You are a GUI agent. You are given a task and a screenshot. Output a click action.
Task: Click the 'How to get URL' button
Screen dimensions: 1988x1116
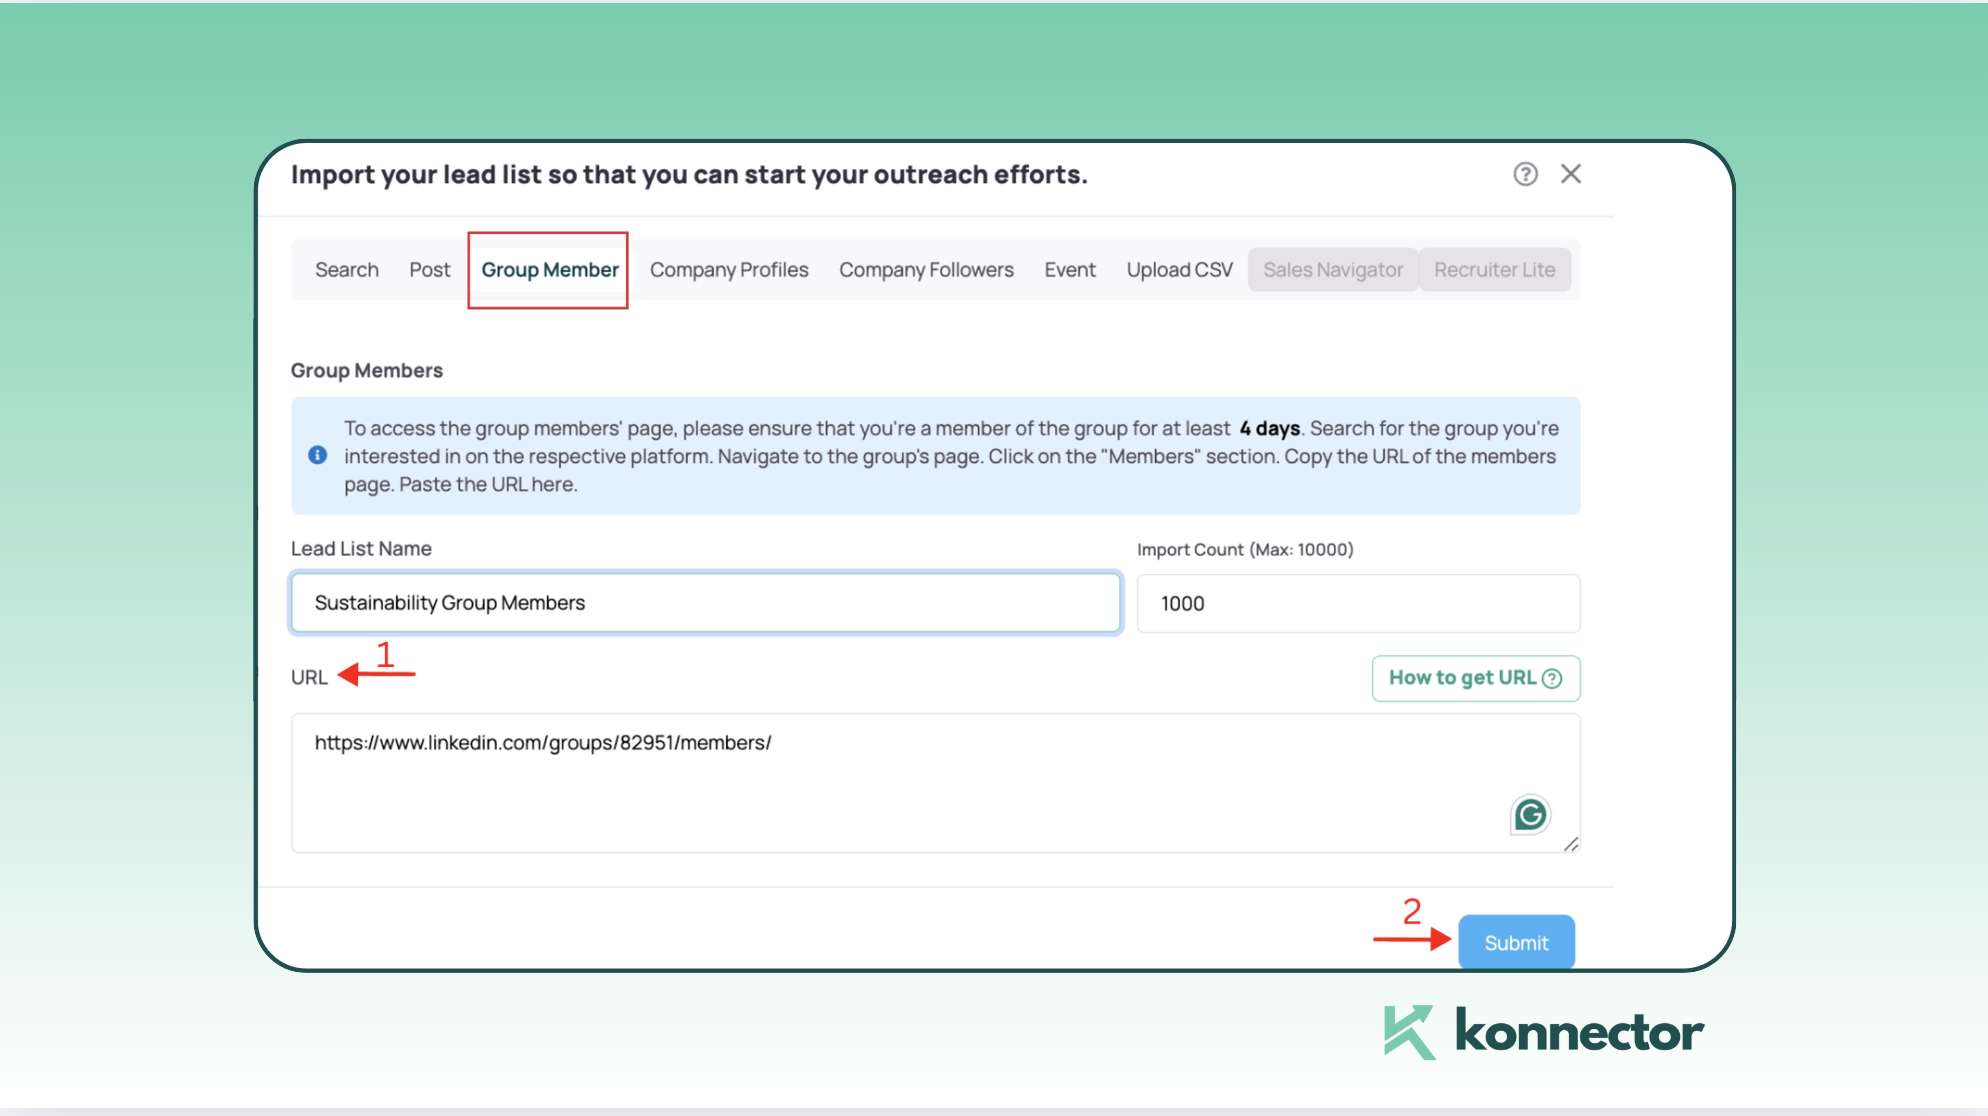tap(1475, 678)
